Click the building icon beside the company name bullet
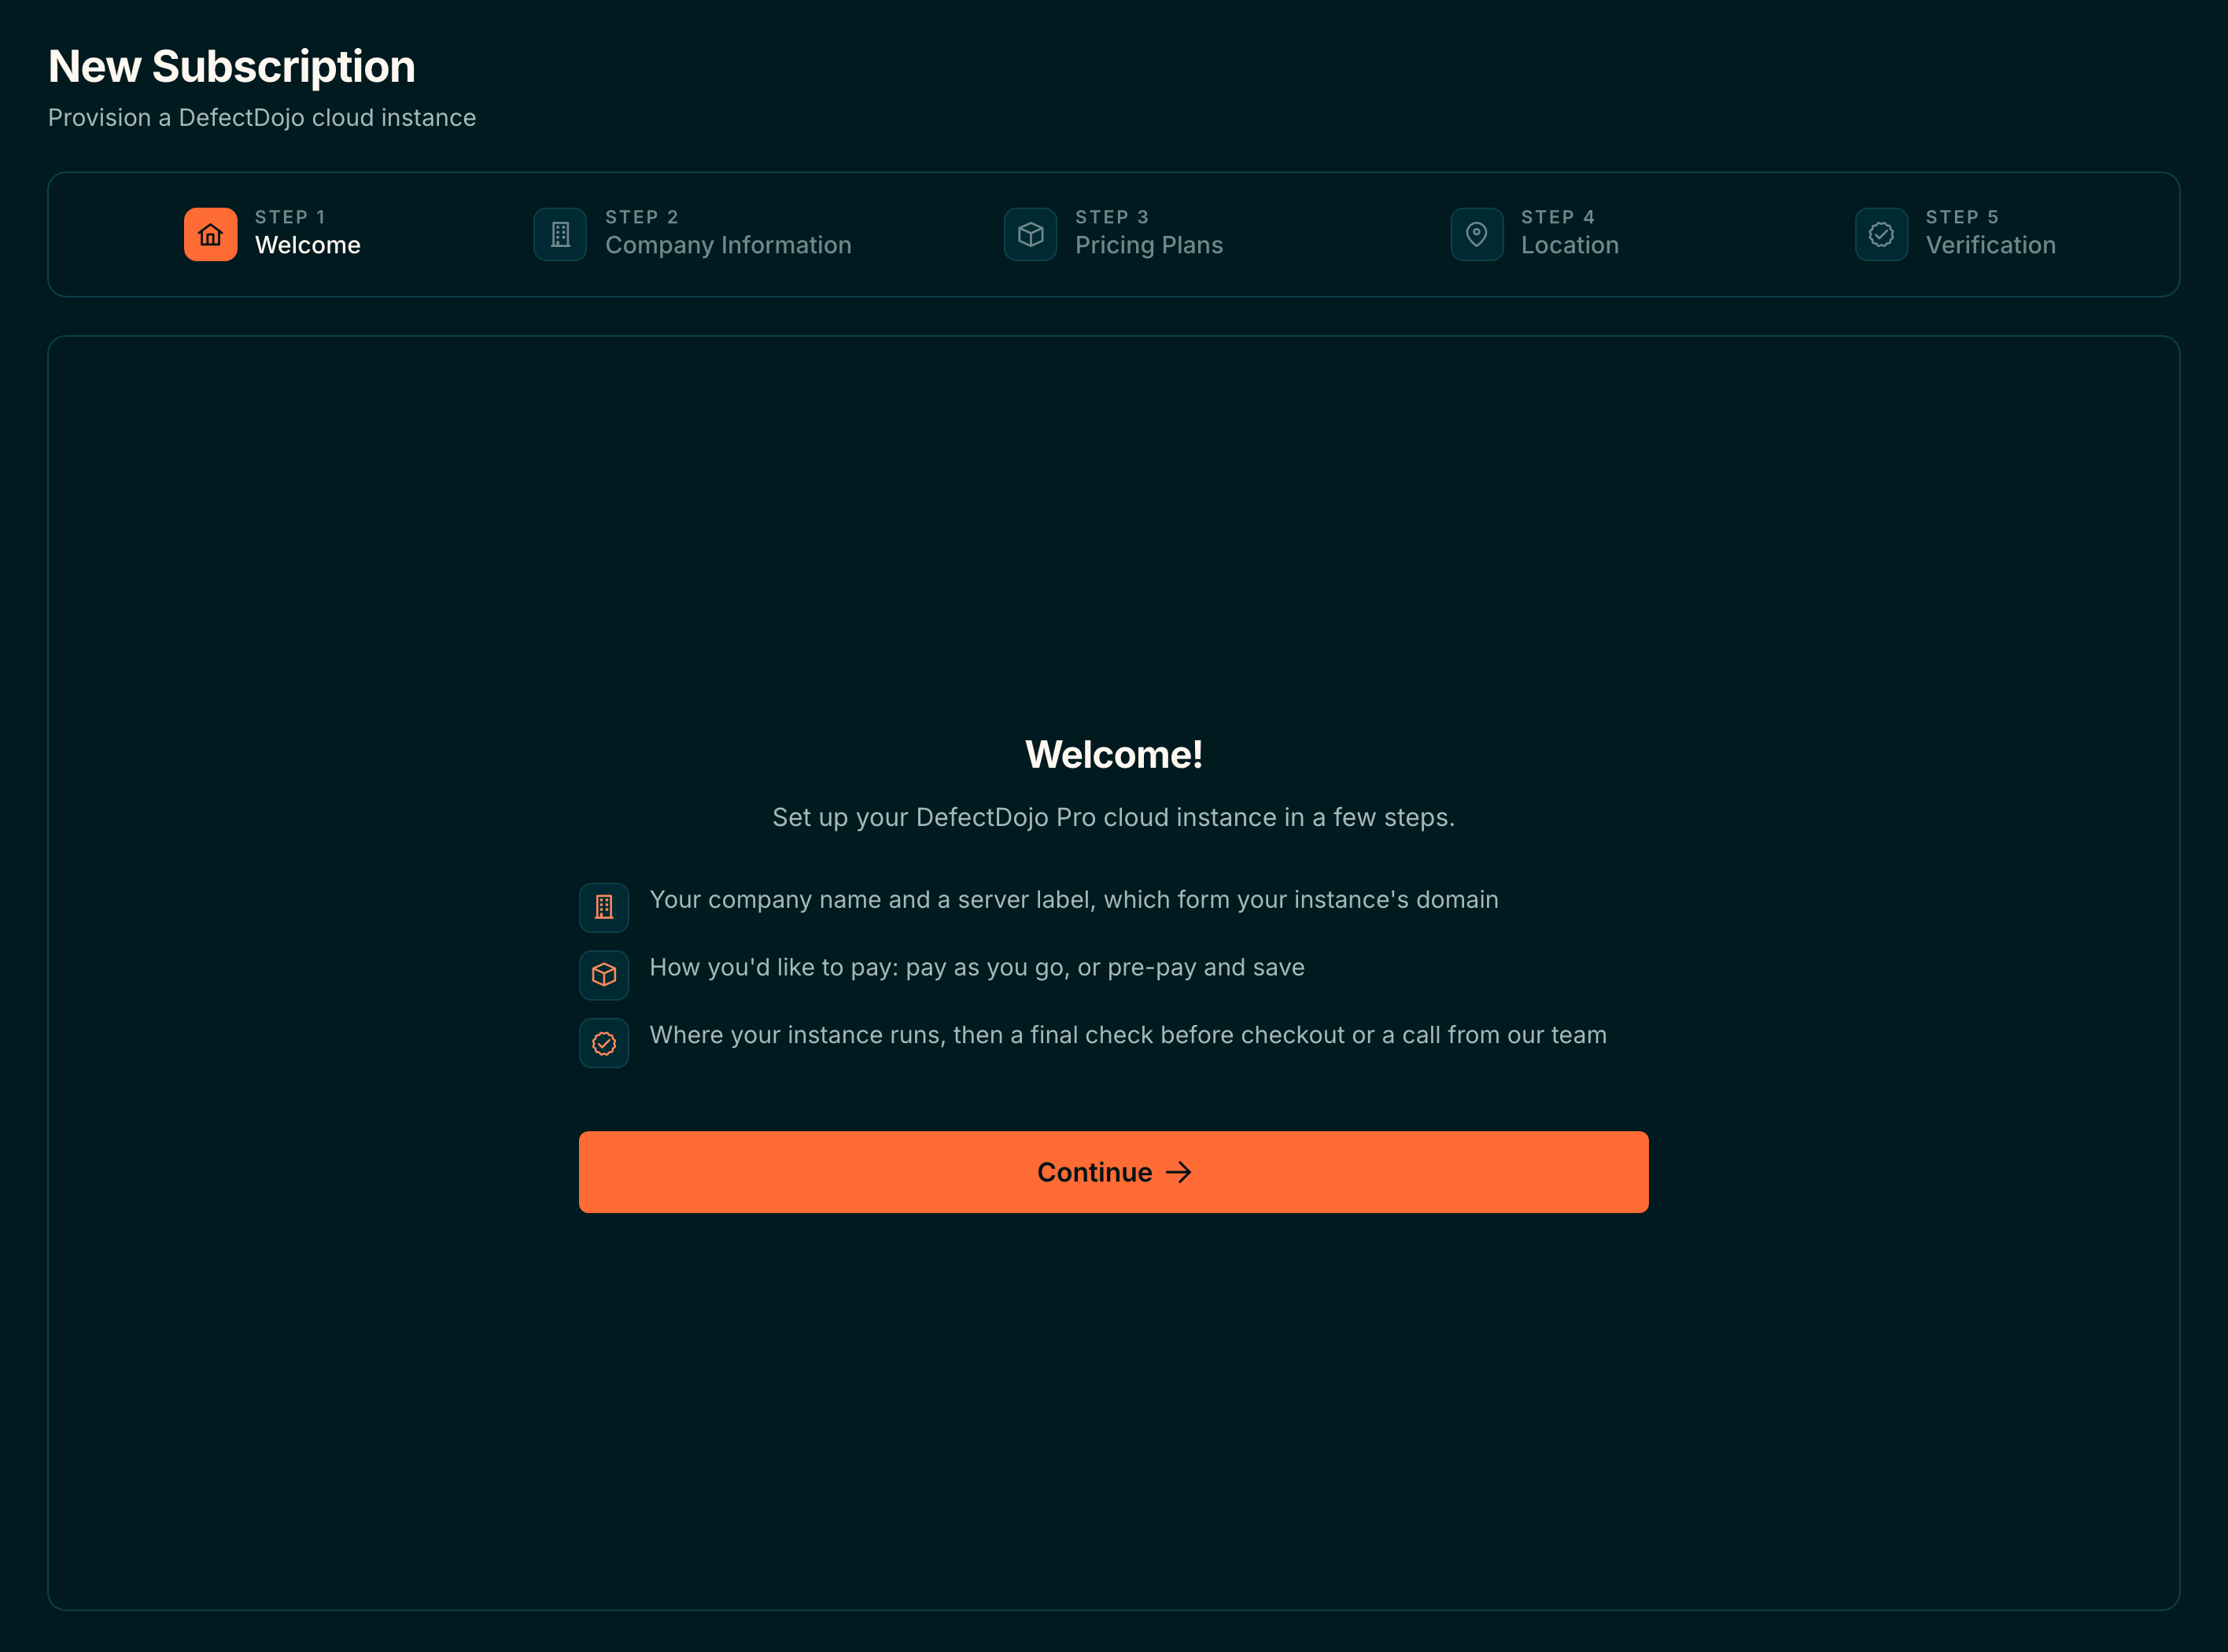 (604, 907)
